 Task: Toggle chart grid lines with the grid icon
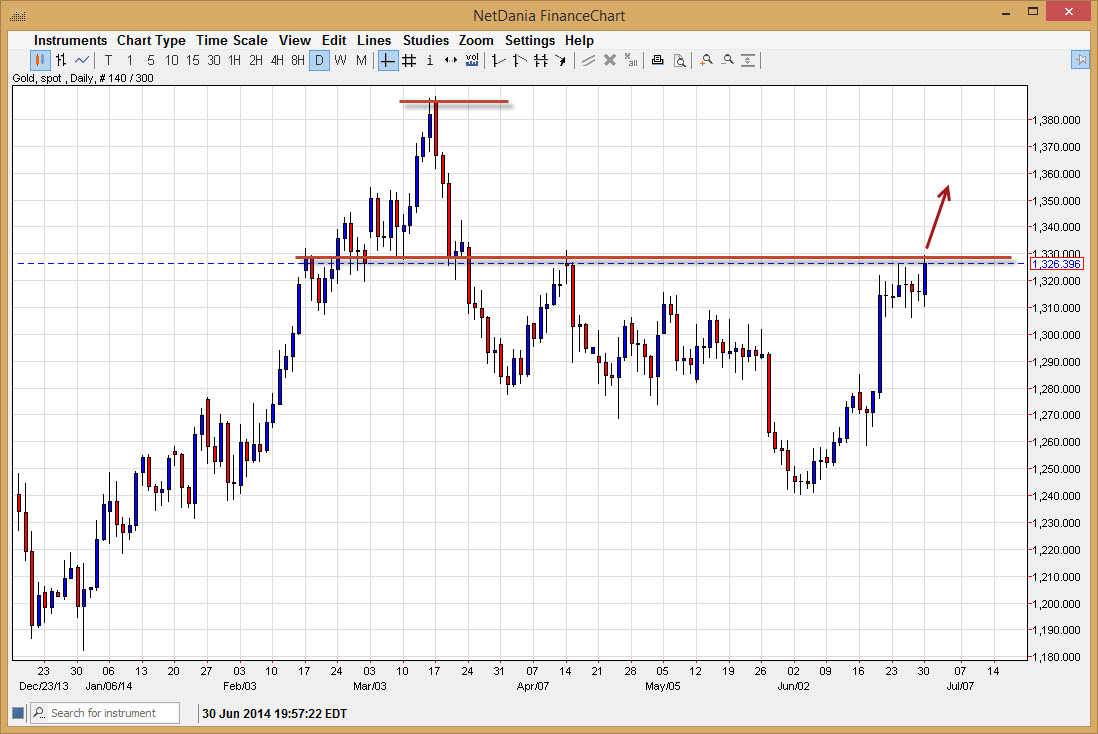[x=408, y=61]
